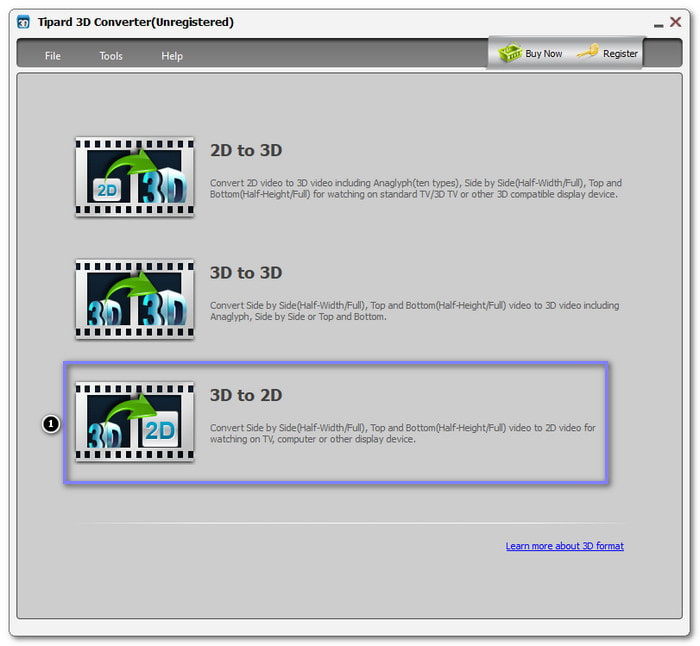The width and height of the screenshot is (700, 646).
Task: Select the 3D to 3D heading
Action: 246,273
